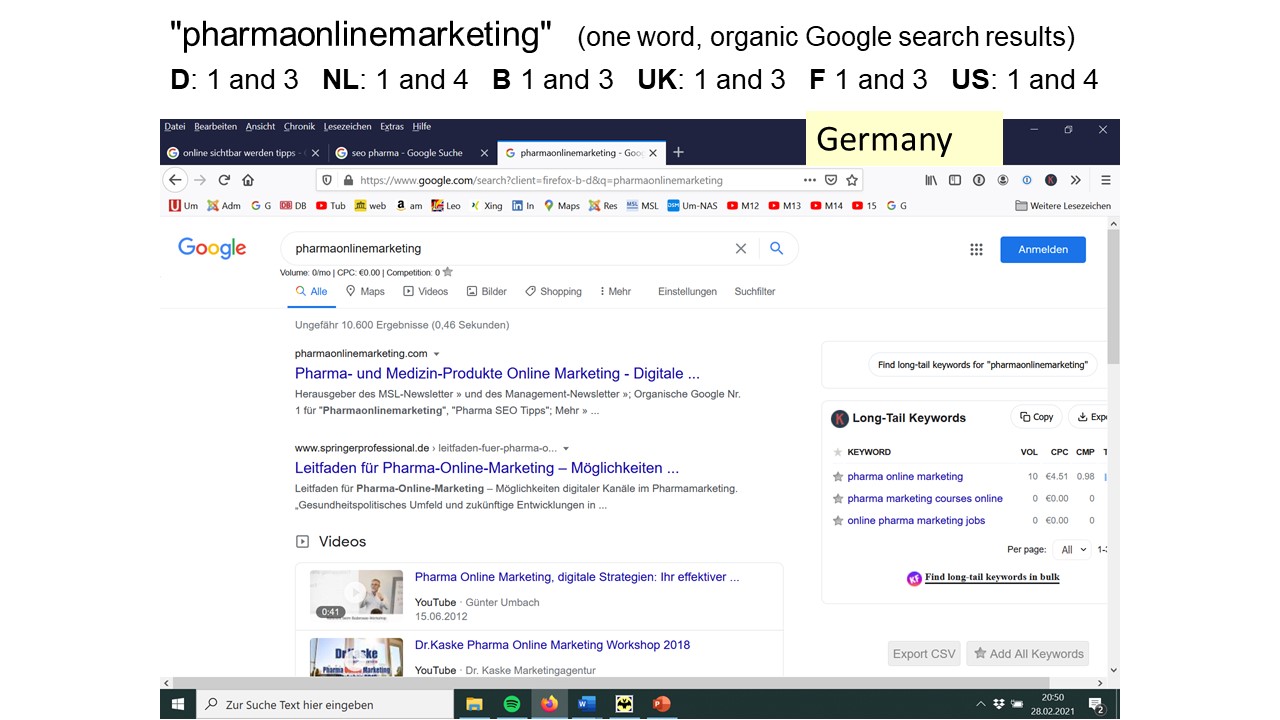The width and height of the screenshot is (1280, 720).
Task: Open the Windows Start menu
Action: click(x=178, y=704)
